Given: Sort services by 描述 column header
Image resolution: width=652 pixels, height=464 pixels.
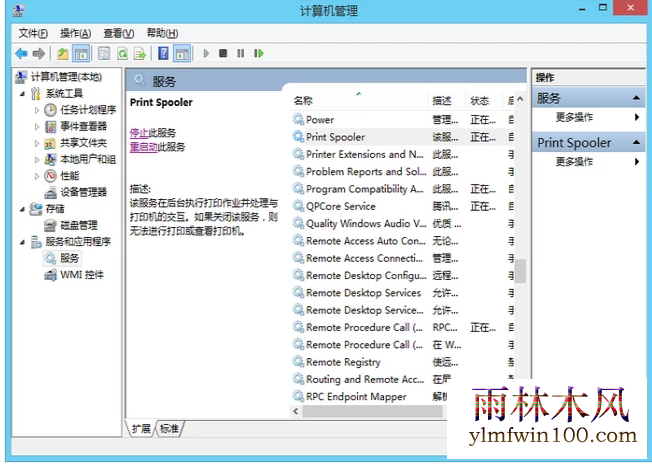Looking at the screenshot, I should pos(447,101).
